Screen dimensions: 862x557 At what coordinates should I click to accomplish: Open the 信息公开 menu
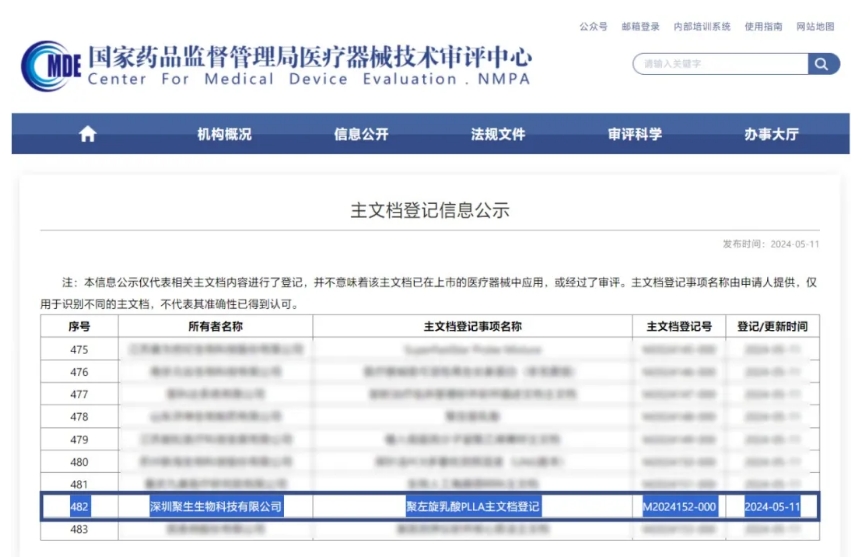[x=361, y=134]
